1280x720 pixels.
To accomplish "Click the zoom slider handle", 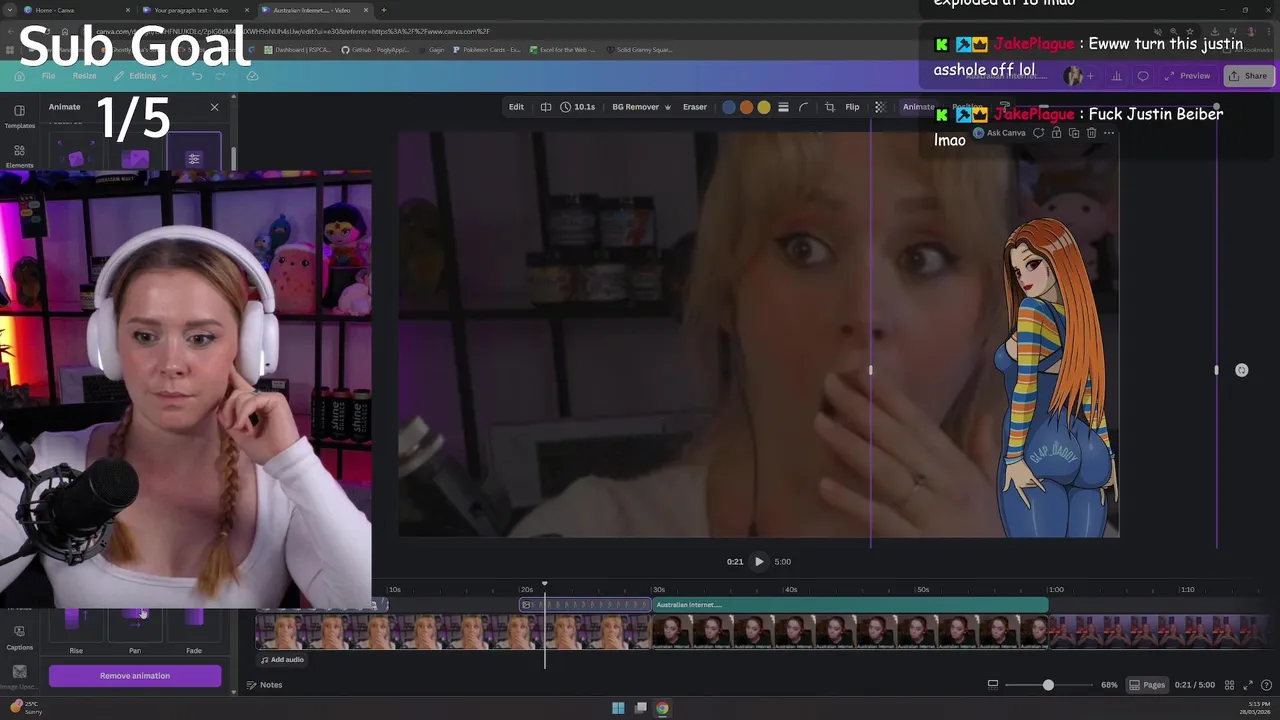I will [x=1048, y=685].
